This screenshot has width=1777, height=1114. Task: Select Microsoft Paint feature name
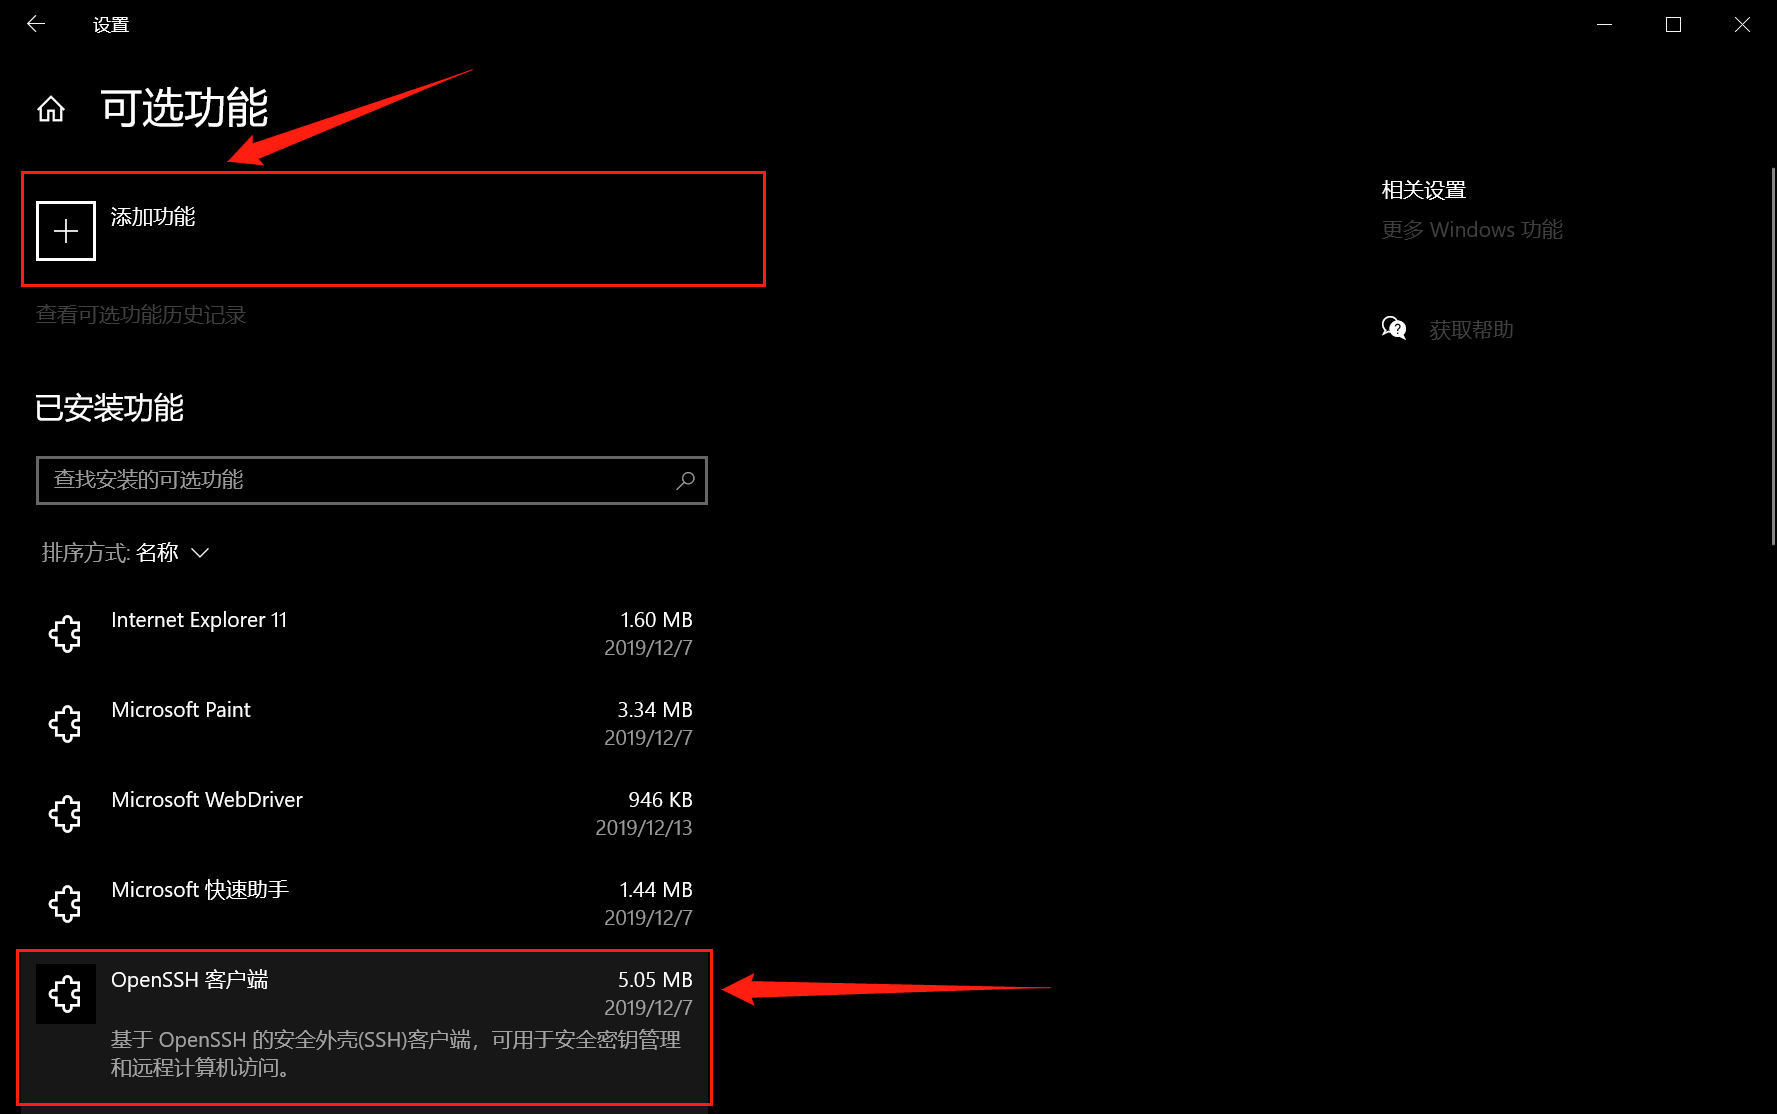[181, 710]
